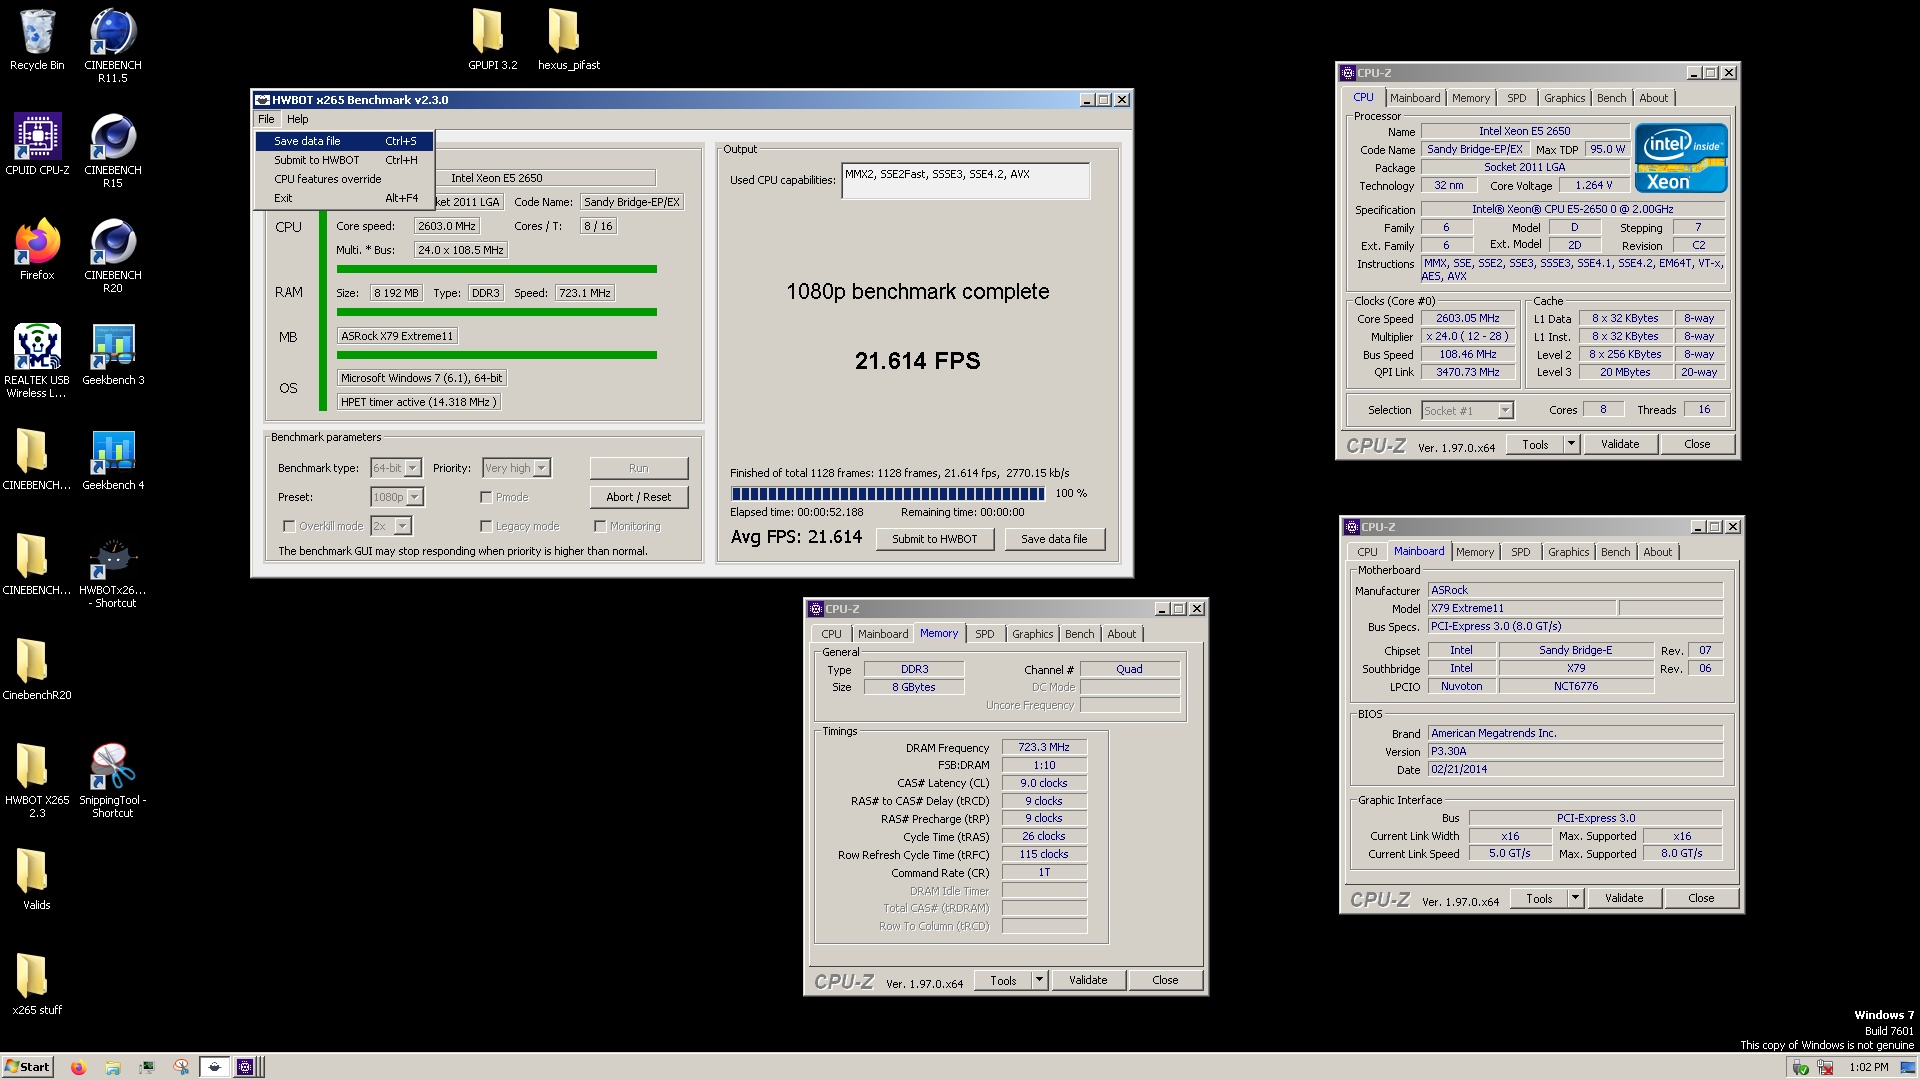This screenshot has width=1920, height=1080.
Task: Switch to Bench tab in CPU-Z CPU window
Action: (1611, 98)
